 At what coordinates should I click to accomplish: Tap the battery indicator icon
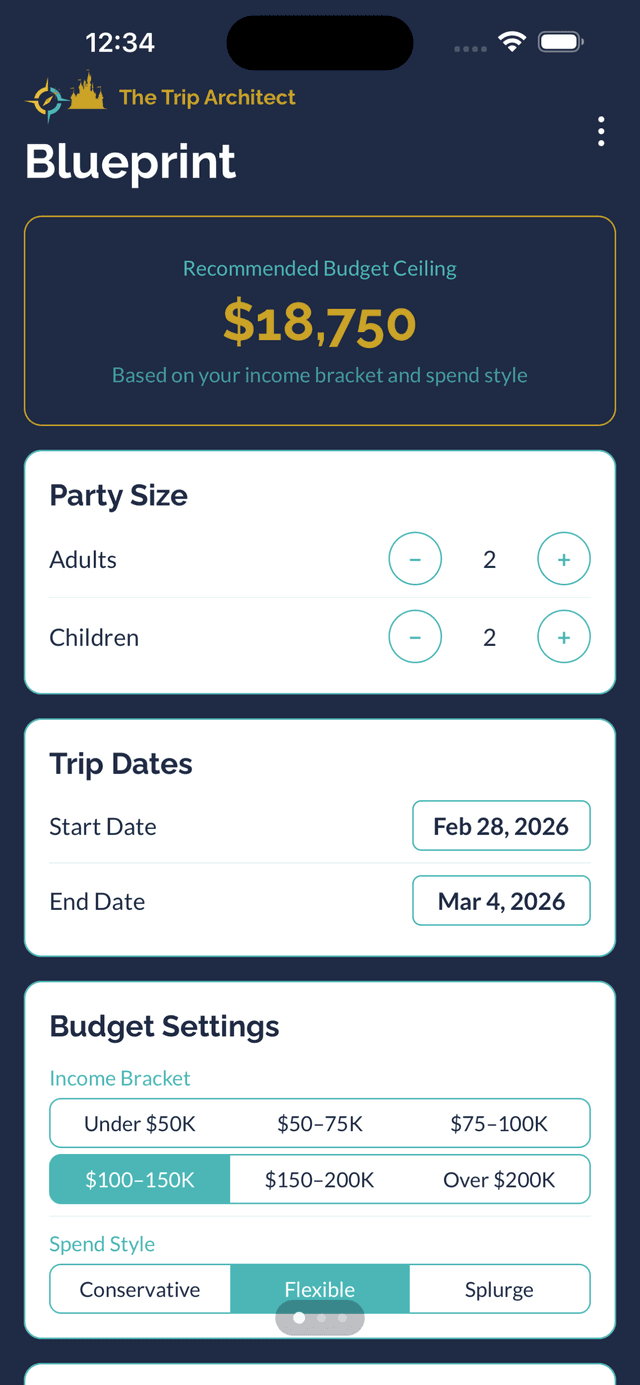pyautogui.click(x=560, y=41)
